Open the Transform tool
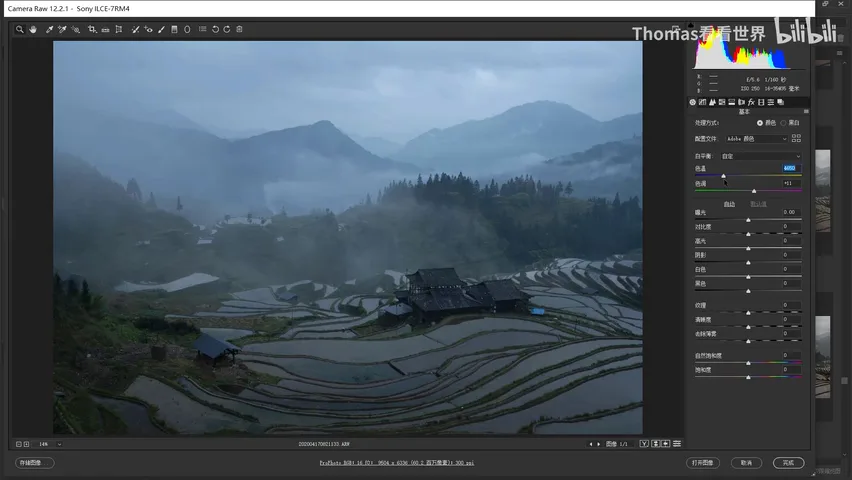This screenshot has height=480, width=852. [x=118, y=29]
